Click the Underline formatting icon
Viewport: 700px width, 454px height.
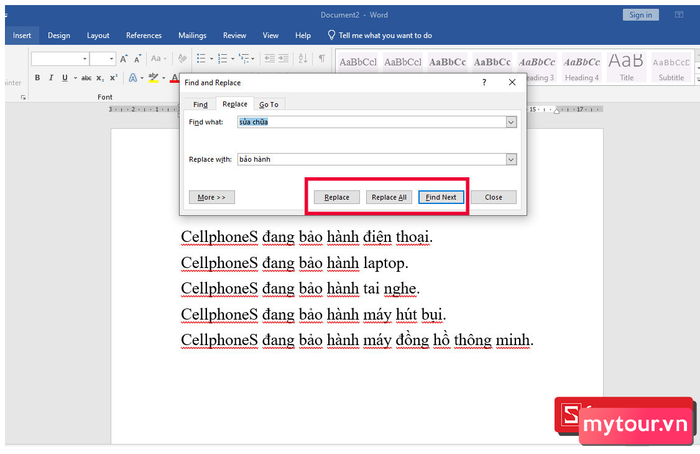[x=65, y=78]
